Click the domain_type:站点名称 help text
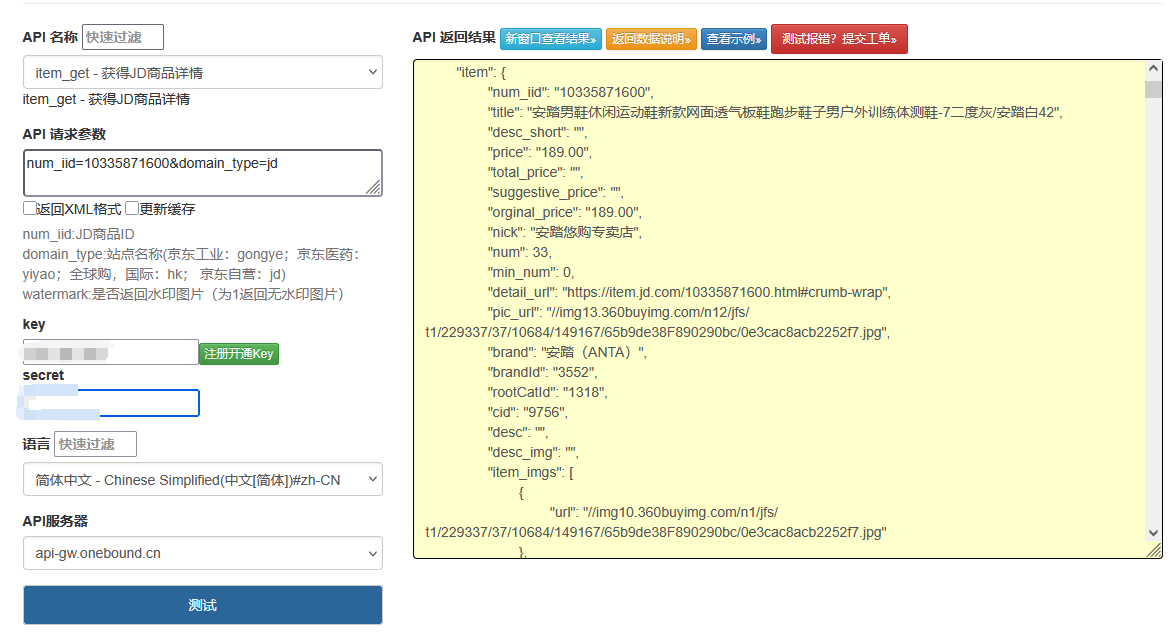This screenshot has height=640, width=1173. coord(192,264)
